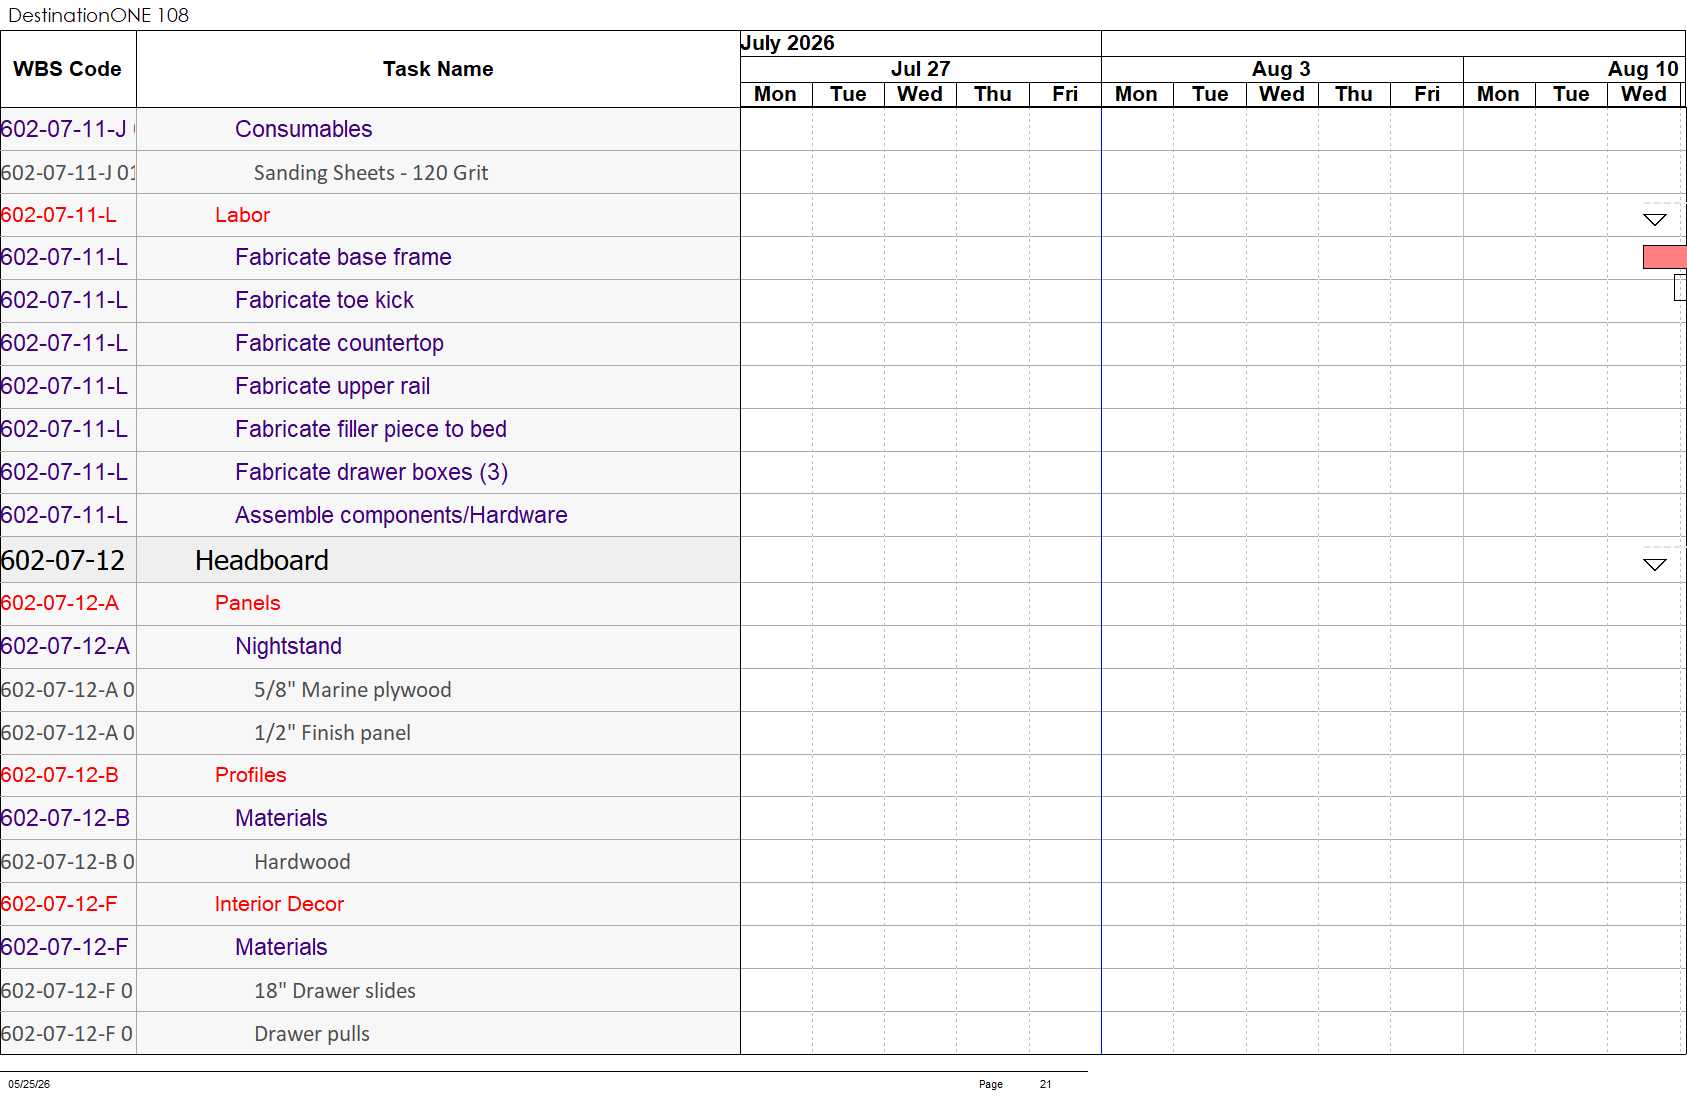Click the summary marker on the Labor row
Image resolution: width=1687 pixels, height=1097 pixels.
tap(1655, 219)
